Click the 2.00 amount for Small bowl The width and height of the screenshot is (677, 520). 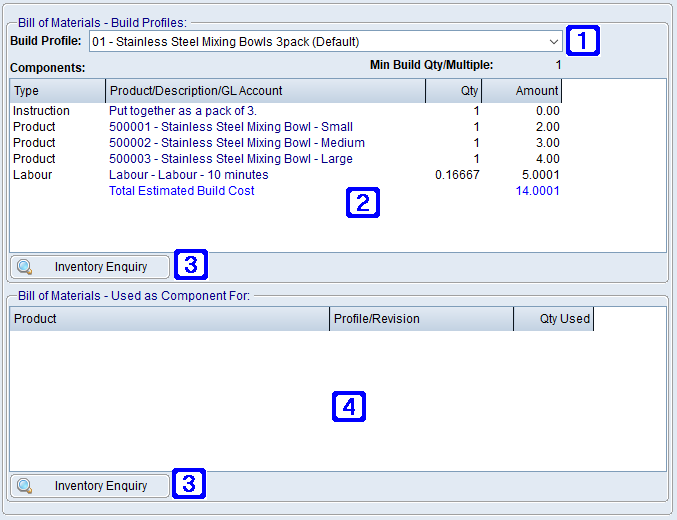pyautogui.click(x=548, y=127)
